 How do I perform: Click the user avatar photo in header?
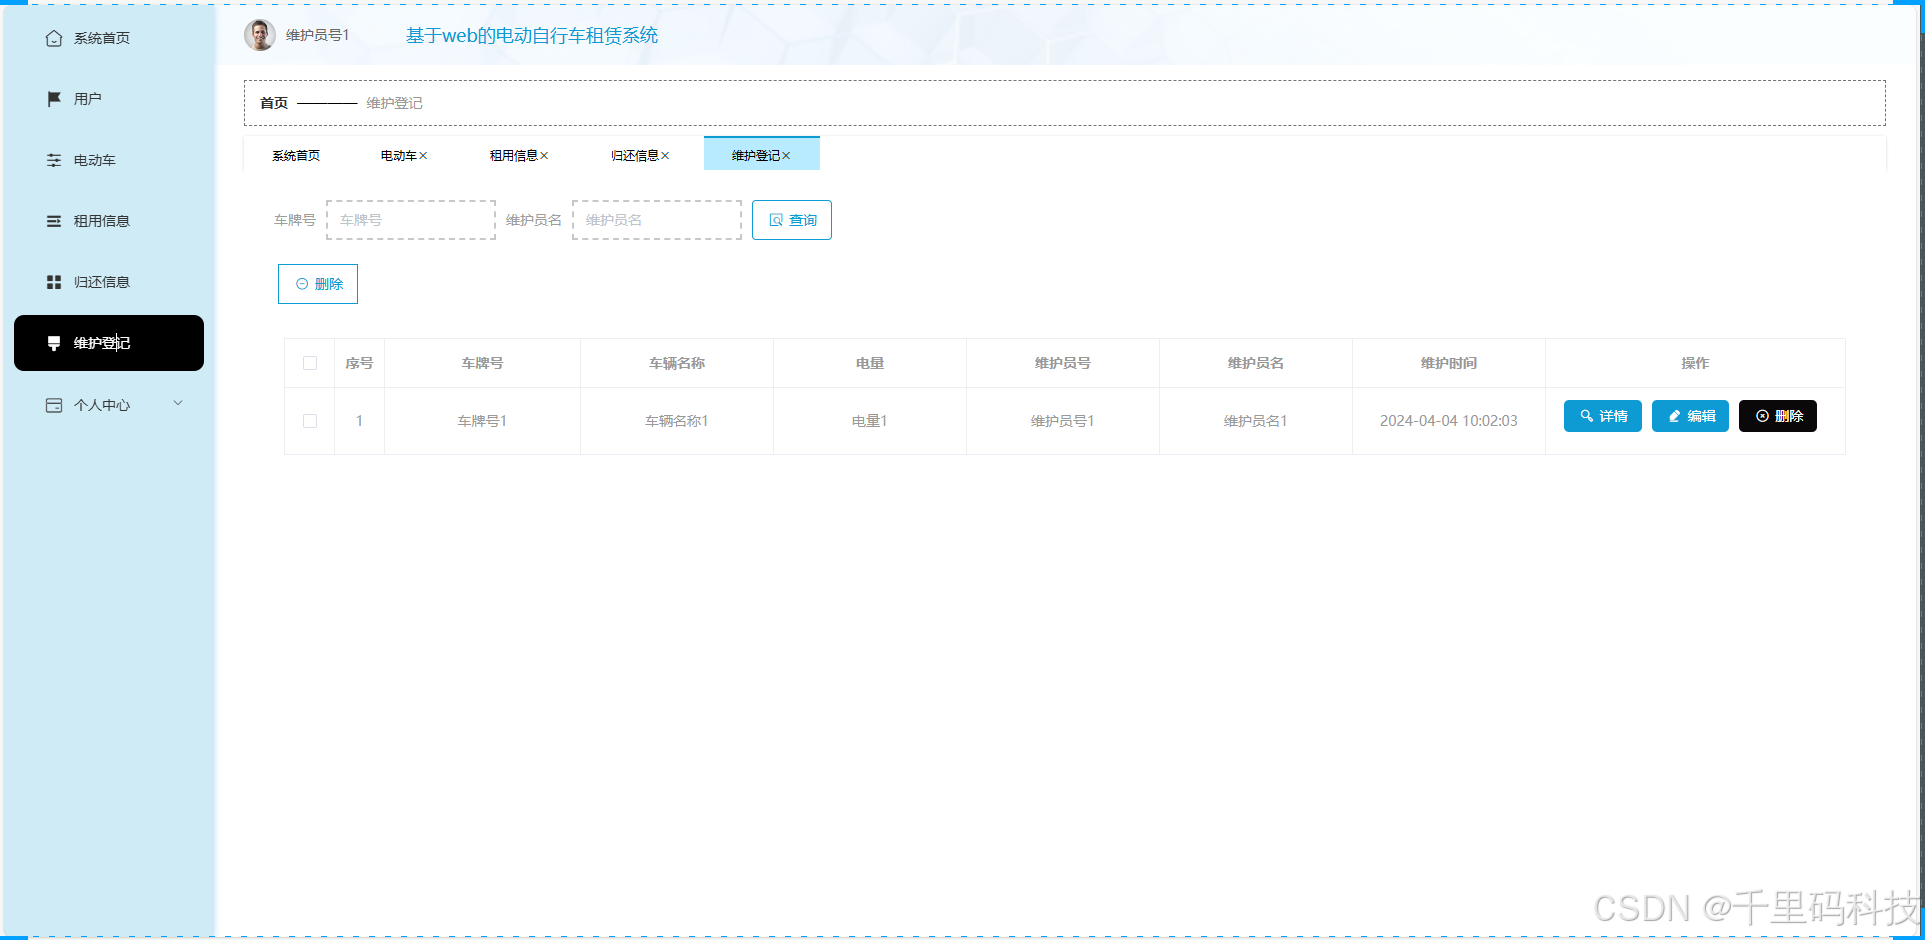[x=260, y=35]
